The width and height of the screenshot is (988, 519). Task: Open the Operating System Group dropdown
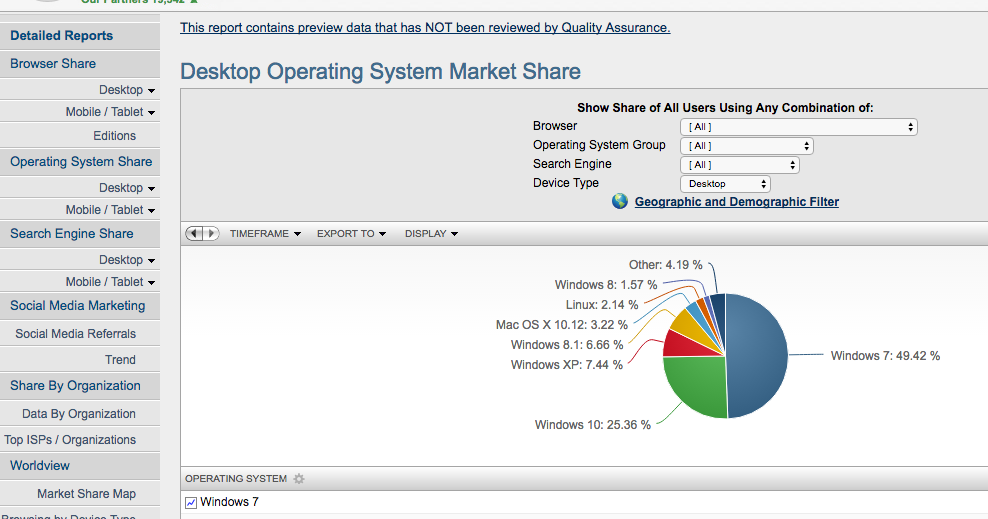click(x=747, y=145)
